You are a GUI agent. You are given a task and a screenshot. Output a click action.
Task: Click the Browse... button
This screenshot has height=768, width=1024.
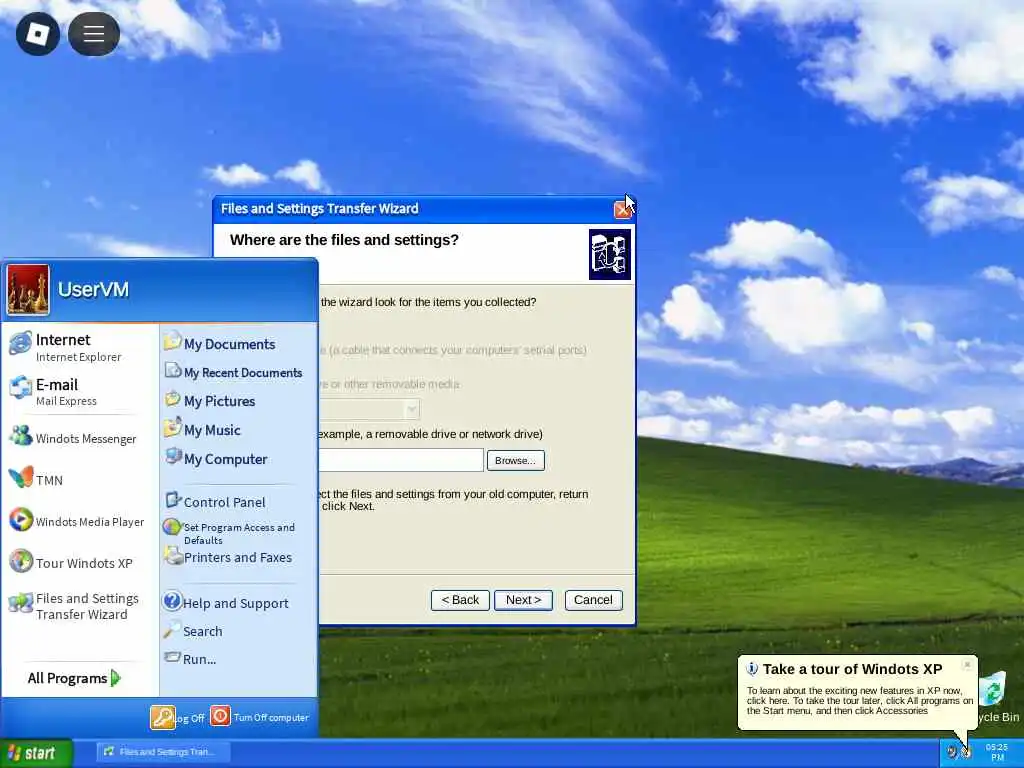click(x=515, y=460)
